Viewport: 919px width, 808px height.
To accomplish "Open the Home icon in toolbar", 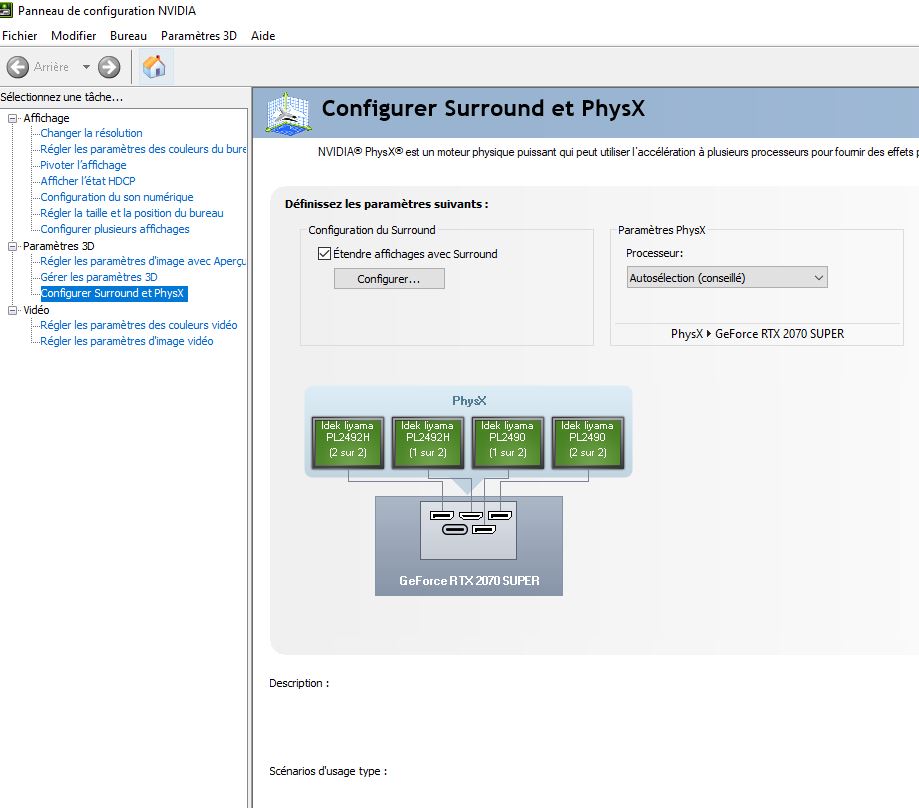I will [x=154, y=66].
